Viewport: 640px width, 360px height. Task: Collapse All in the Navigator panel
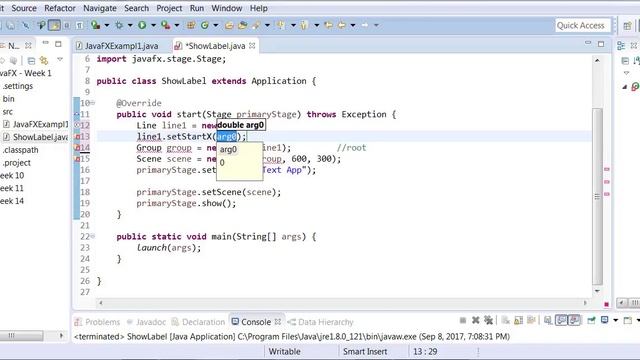click(31, 61)
